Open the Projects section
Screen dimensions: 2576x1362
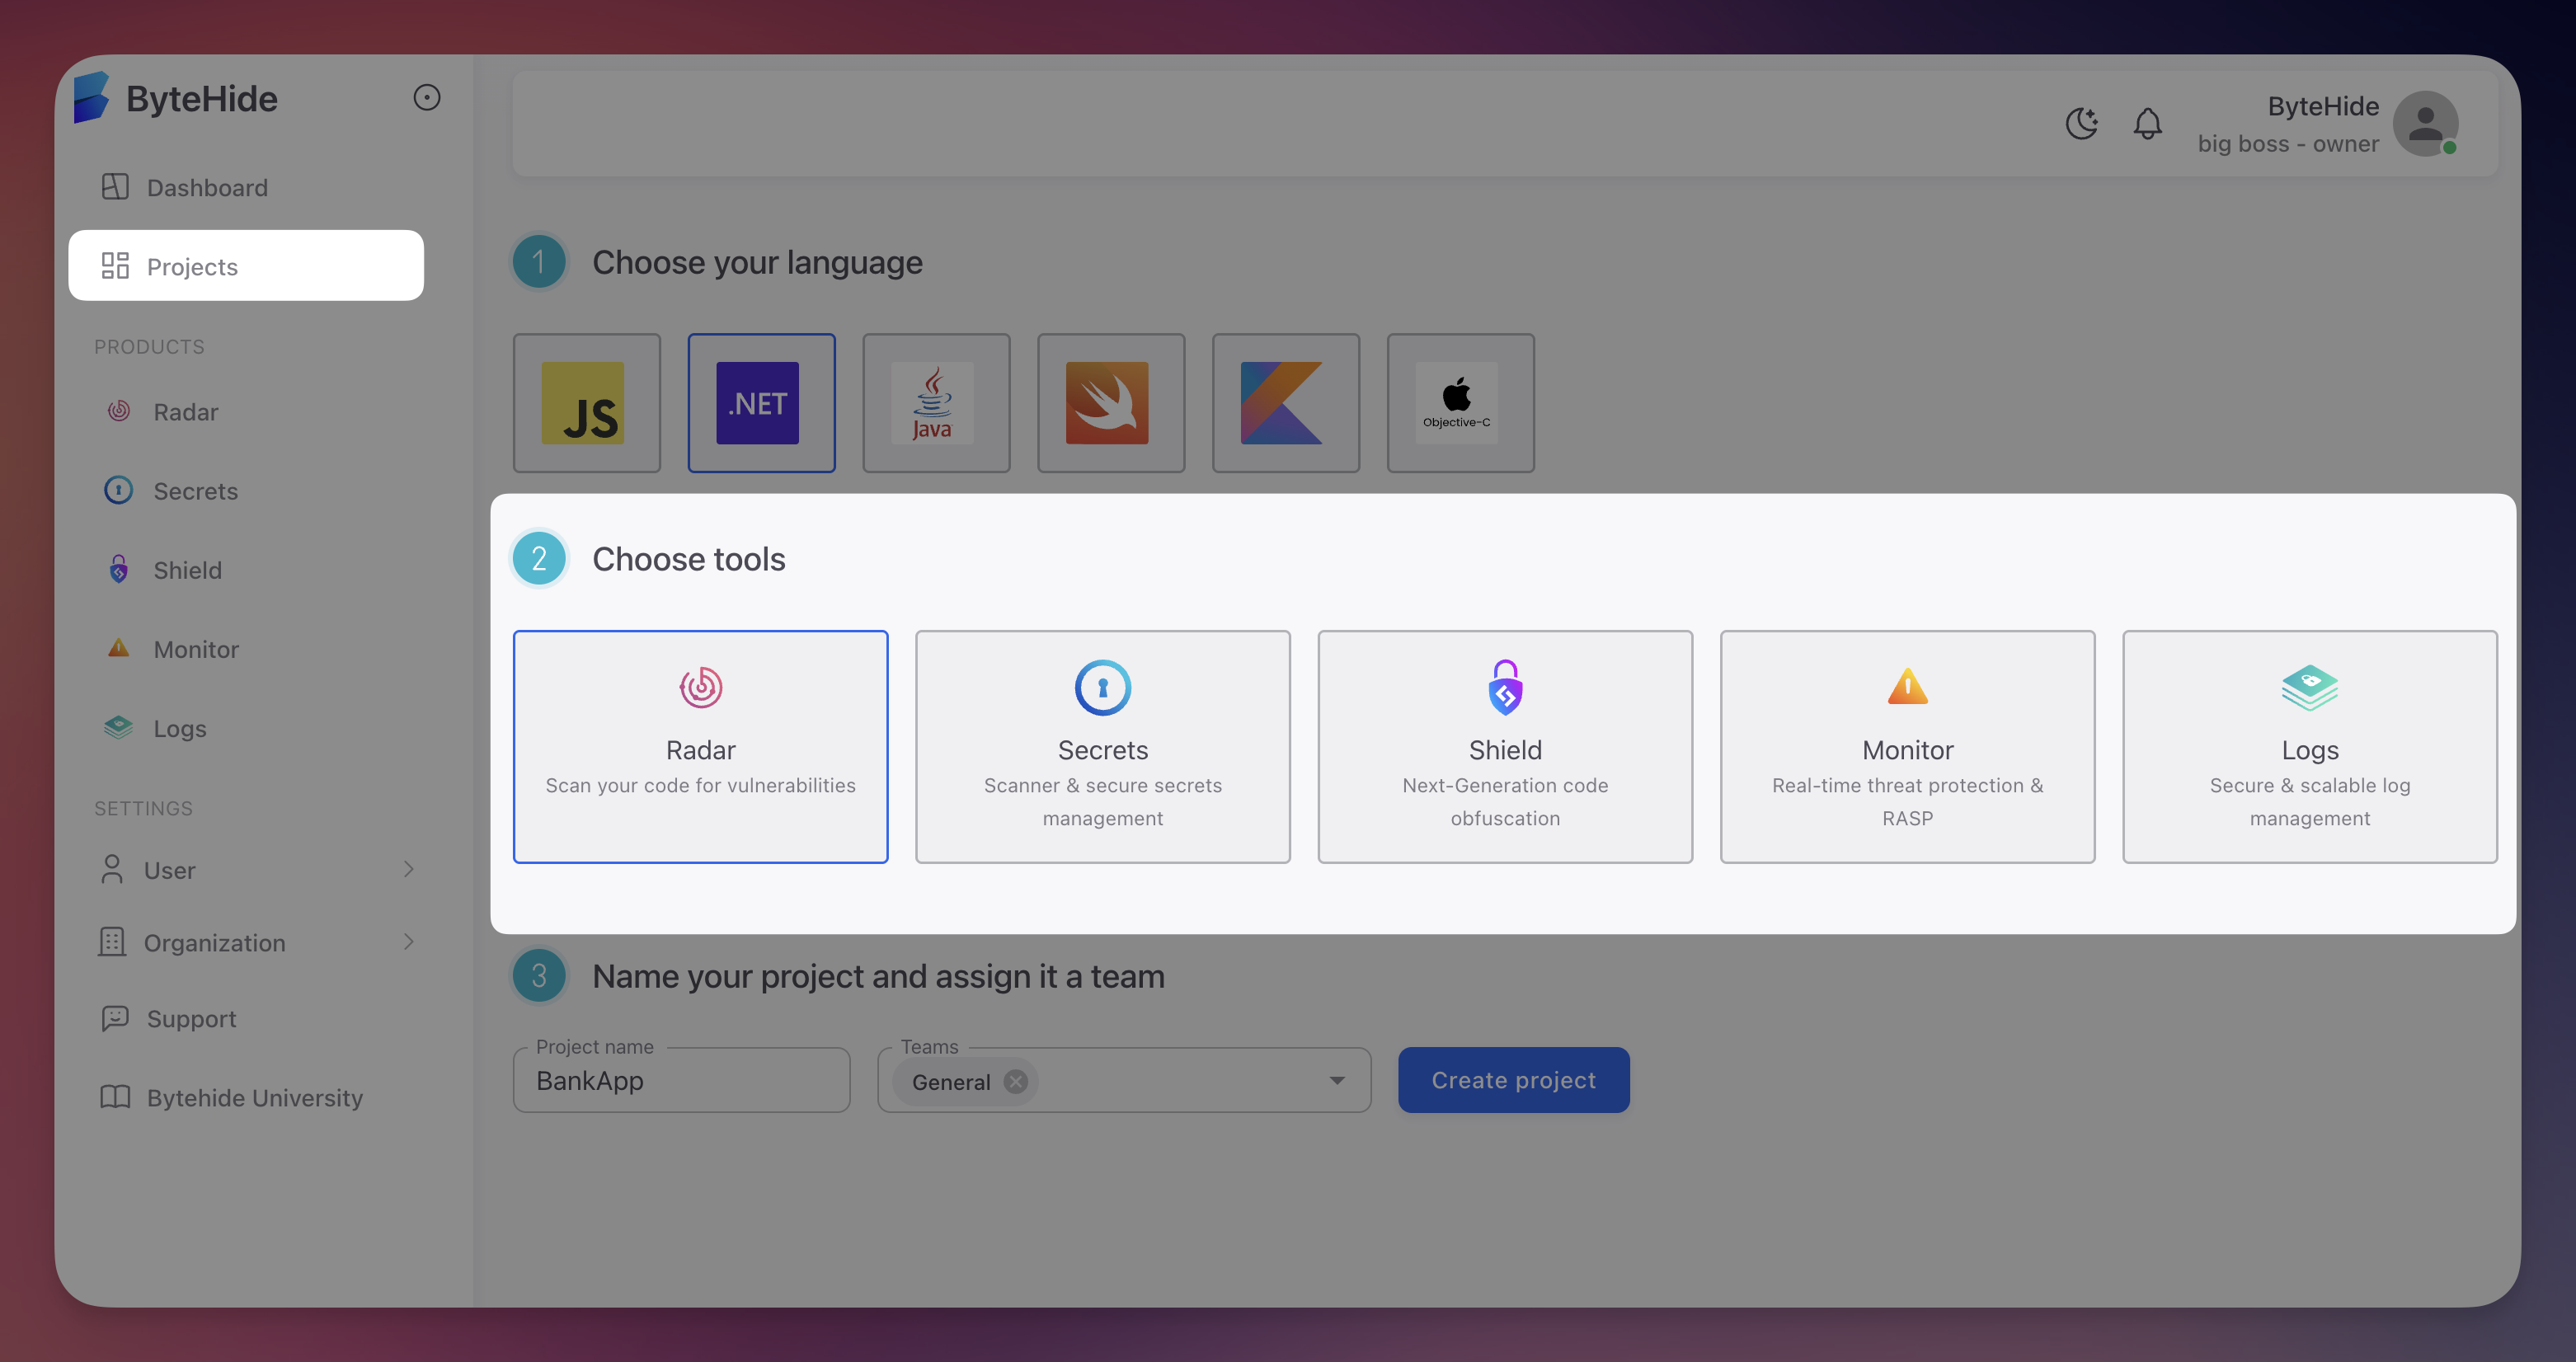pyautogui.click(x=193, y=266)
